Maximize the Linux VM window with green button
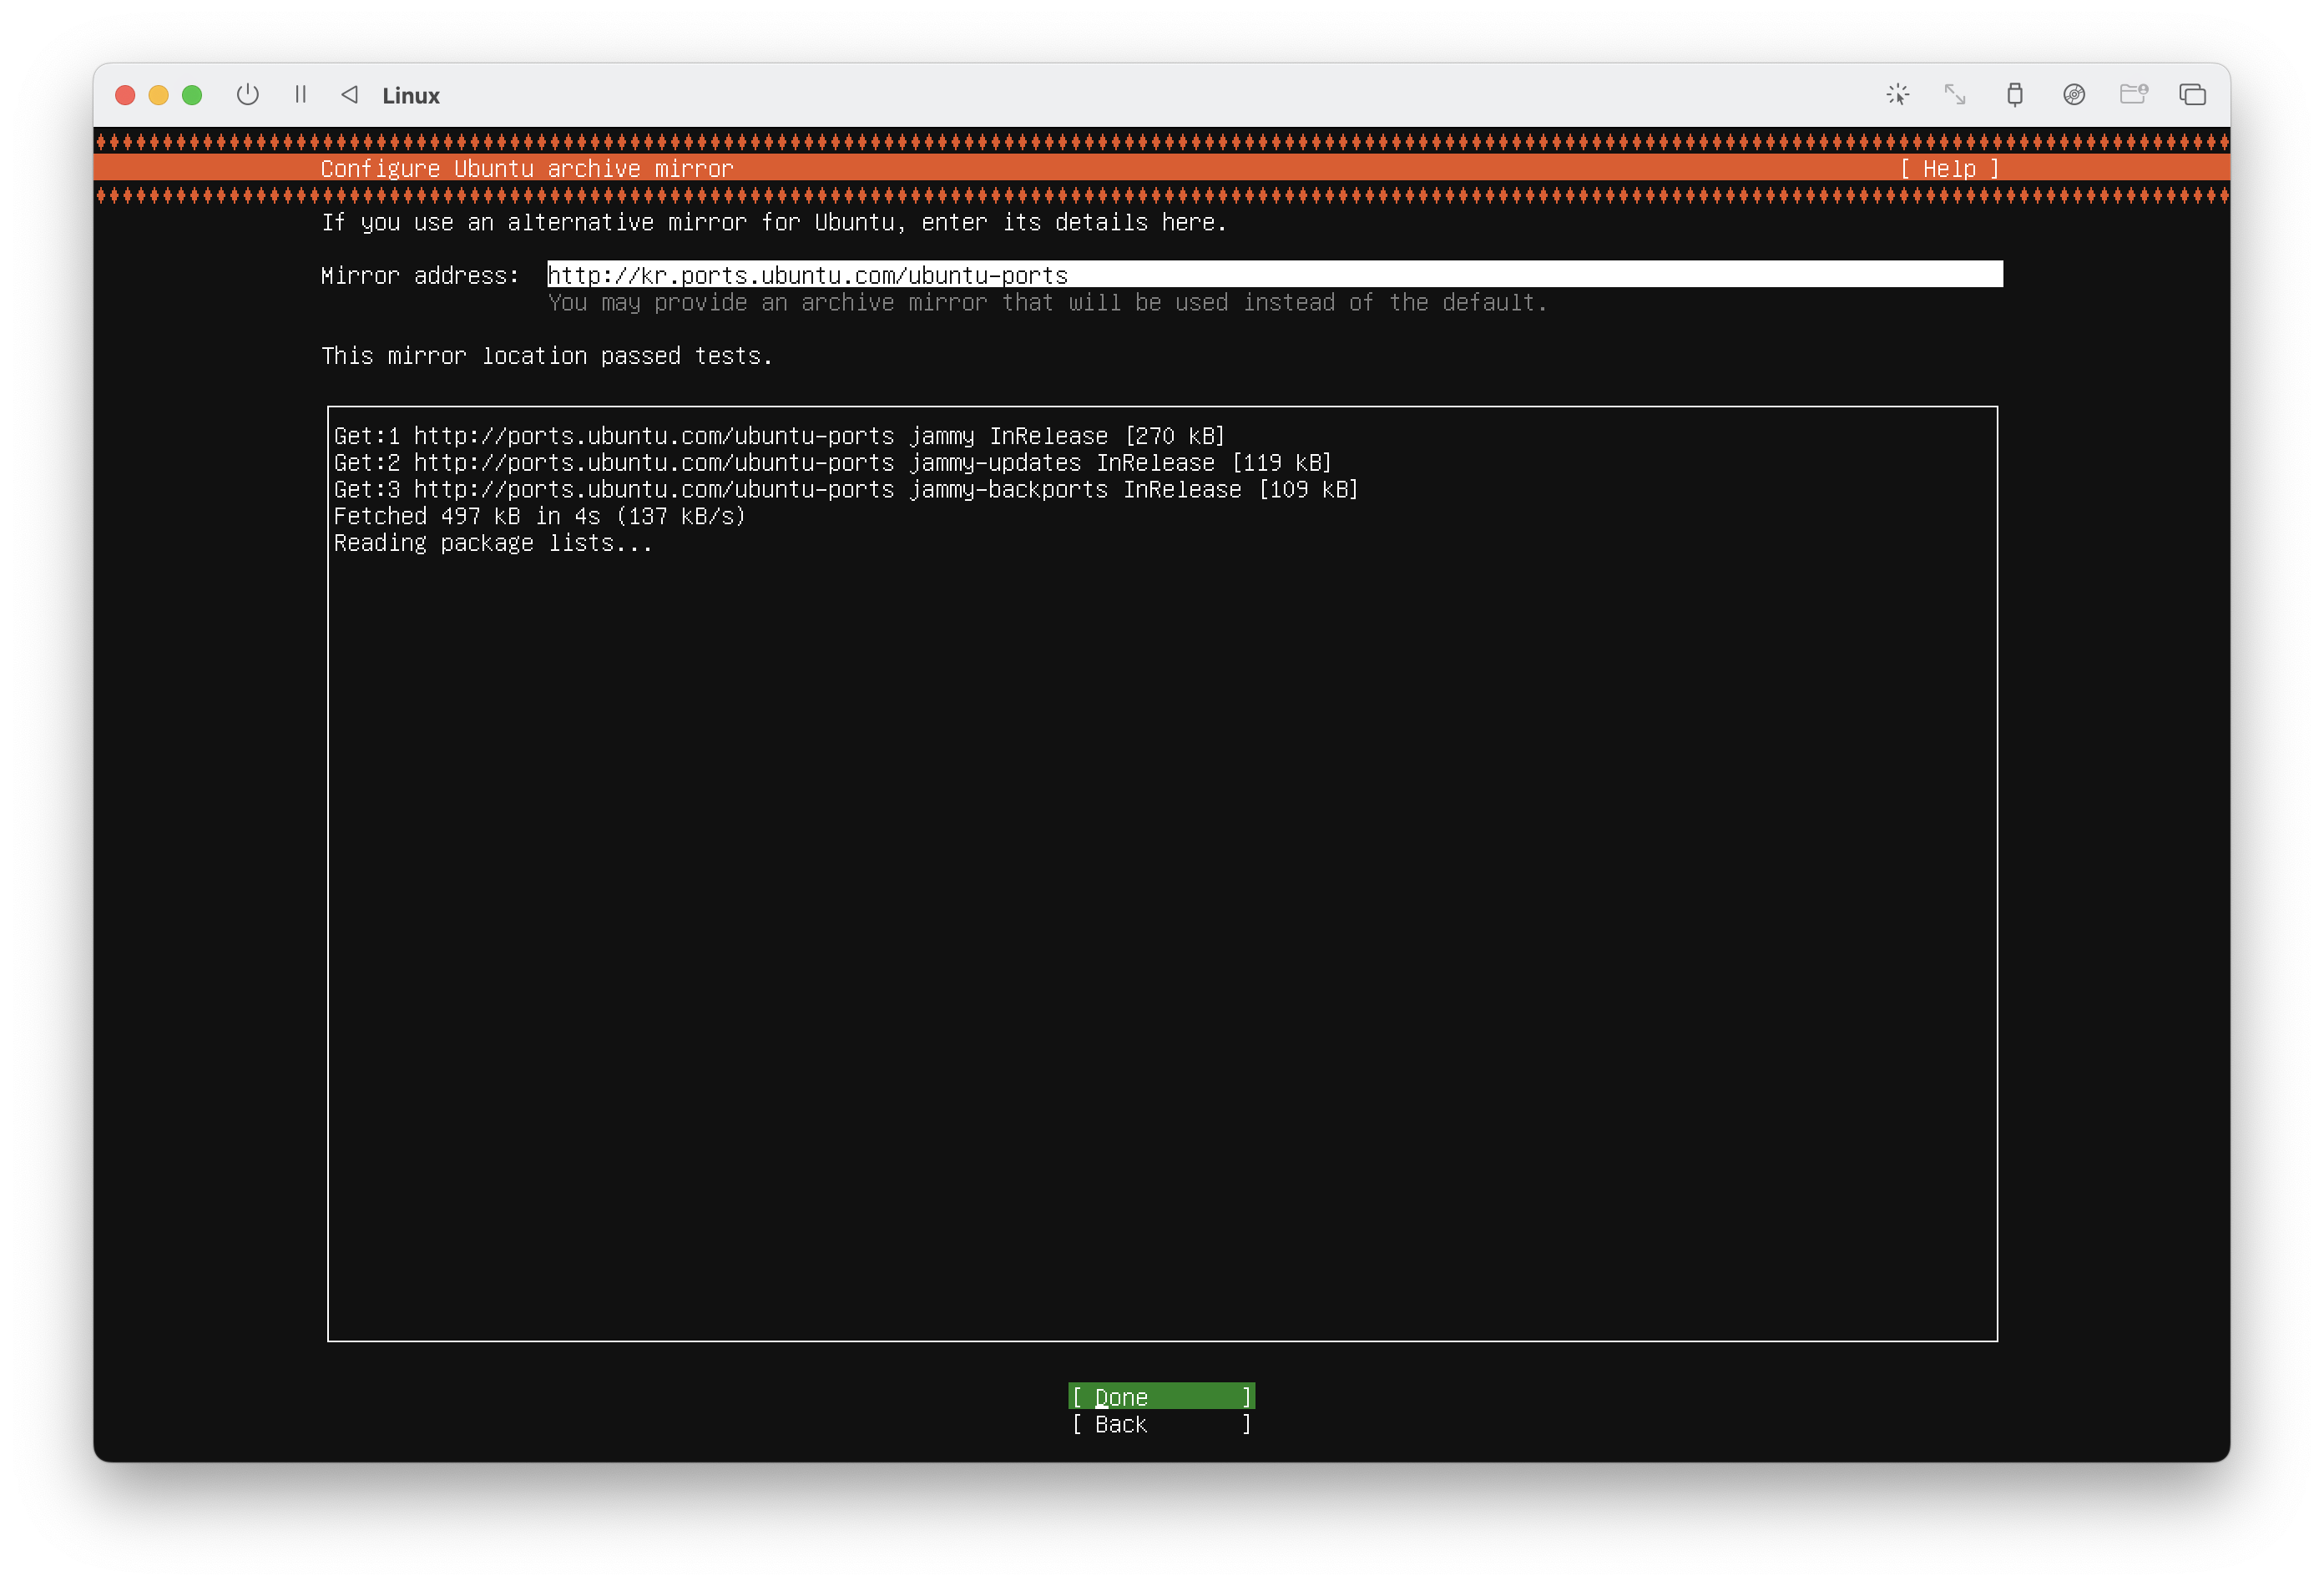The height and width of the screenshot is (1586, 2324). [x=192, y=95]
